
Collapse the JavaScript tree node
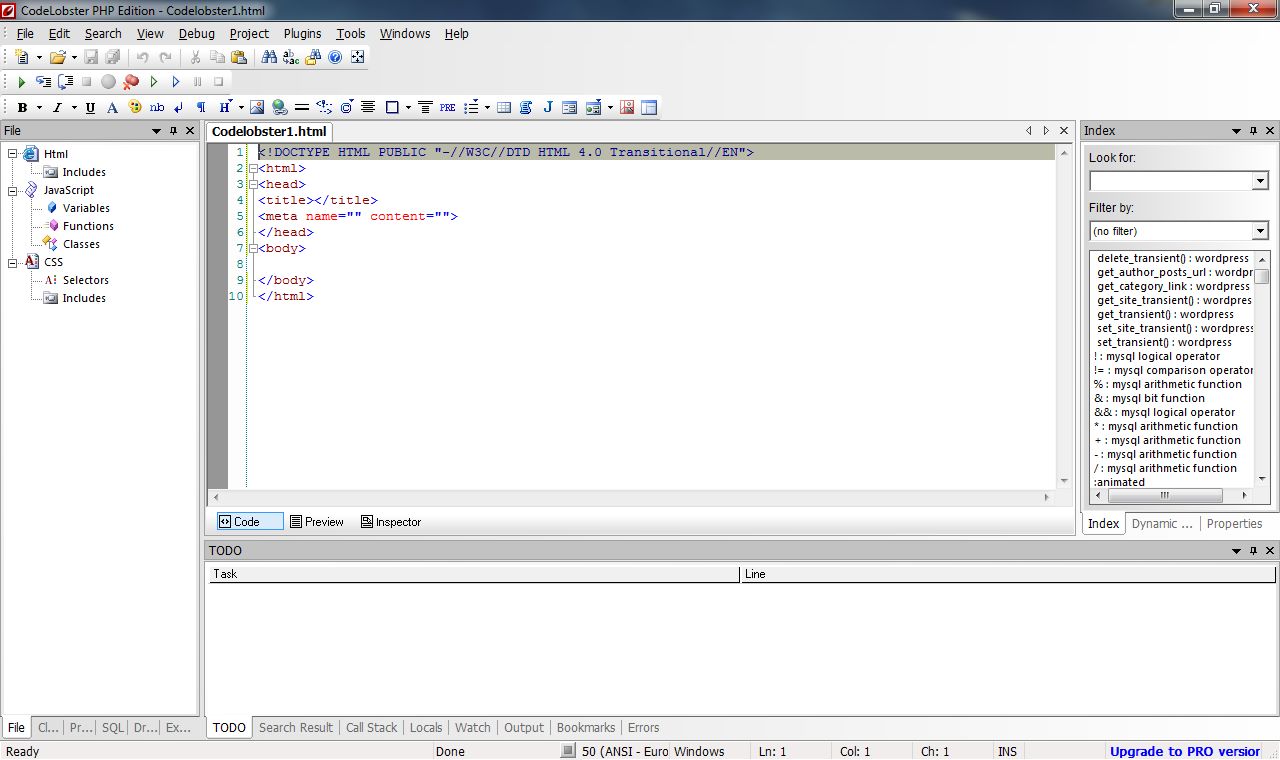coord(13,190)
